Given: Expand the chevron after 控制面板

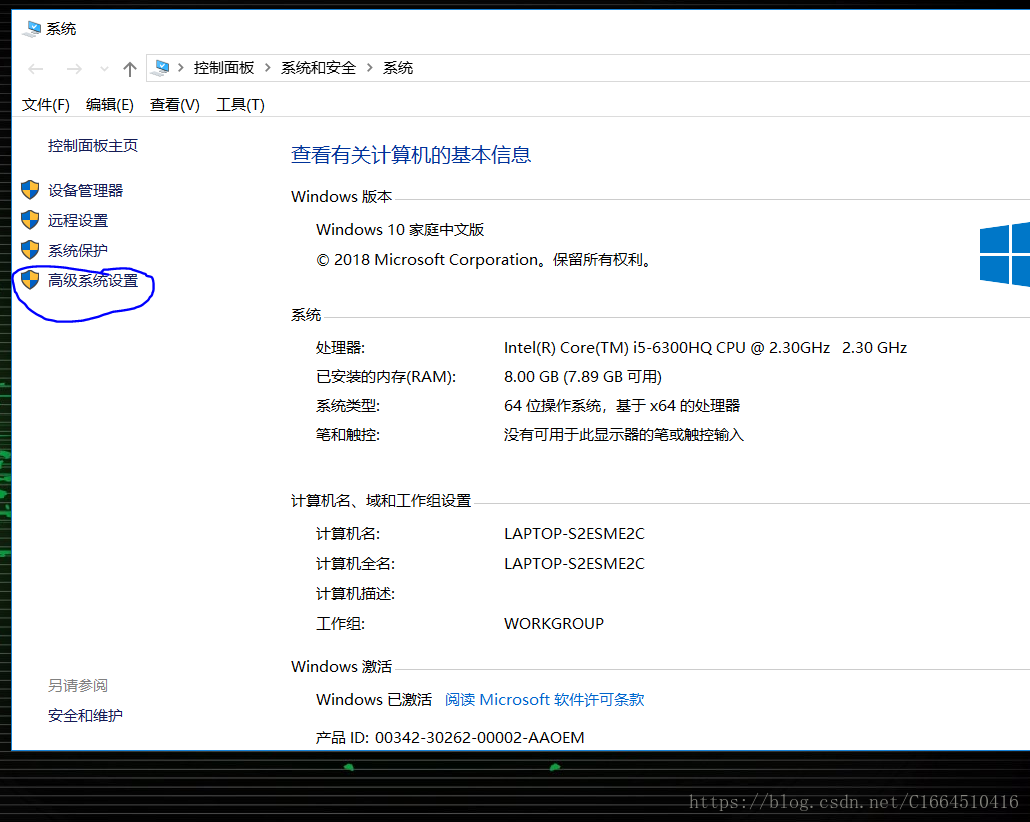Looking at the screenshot, I should tap(267, 68).
